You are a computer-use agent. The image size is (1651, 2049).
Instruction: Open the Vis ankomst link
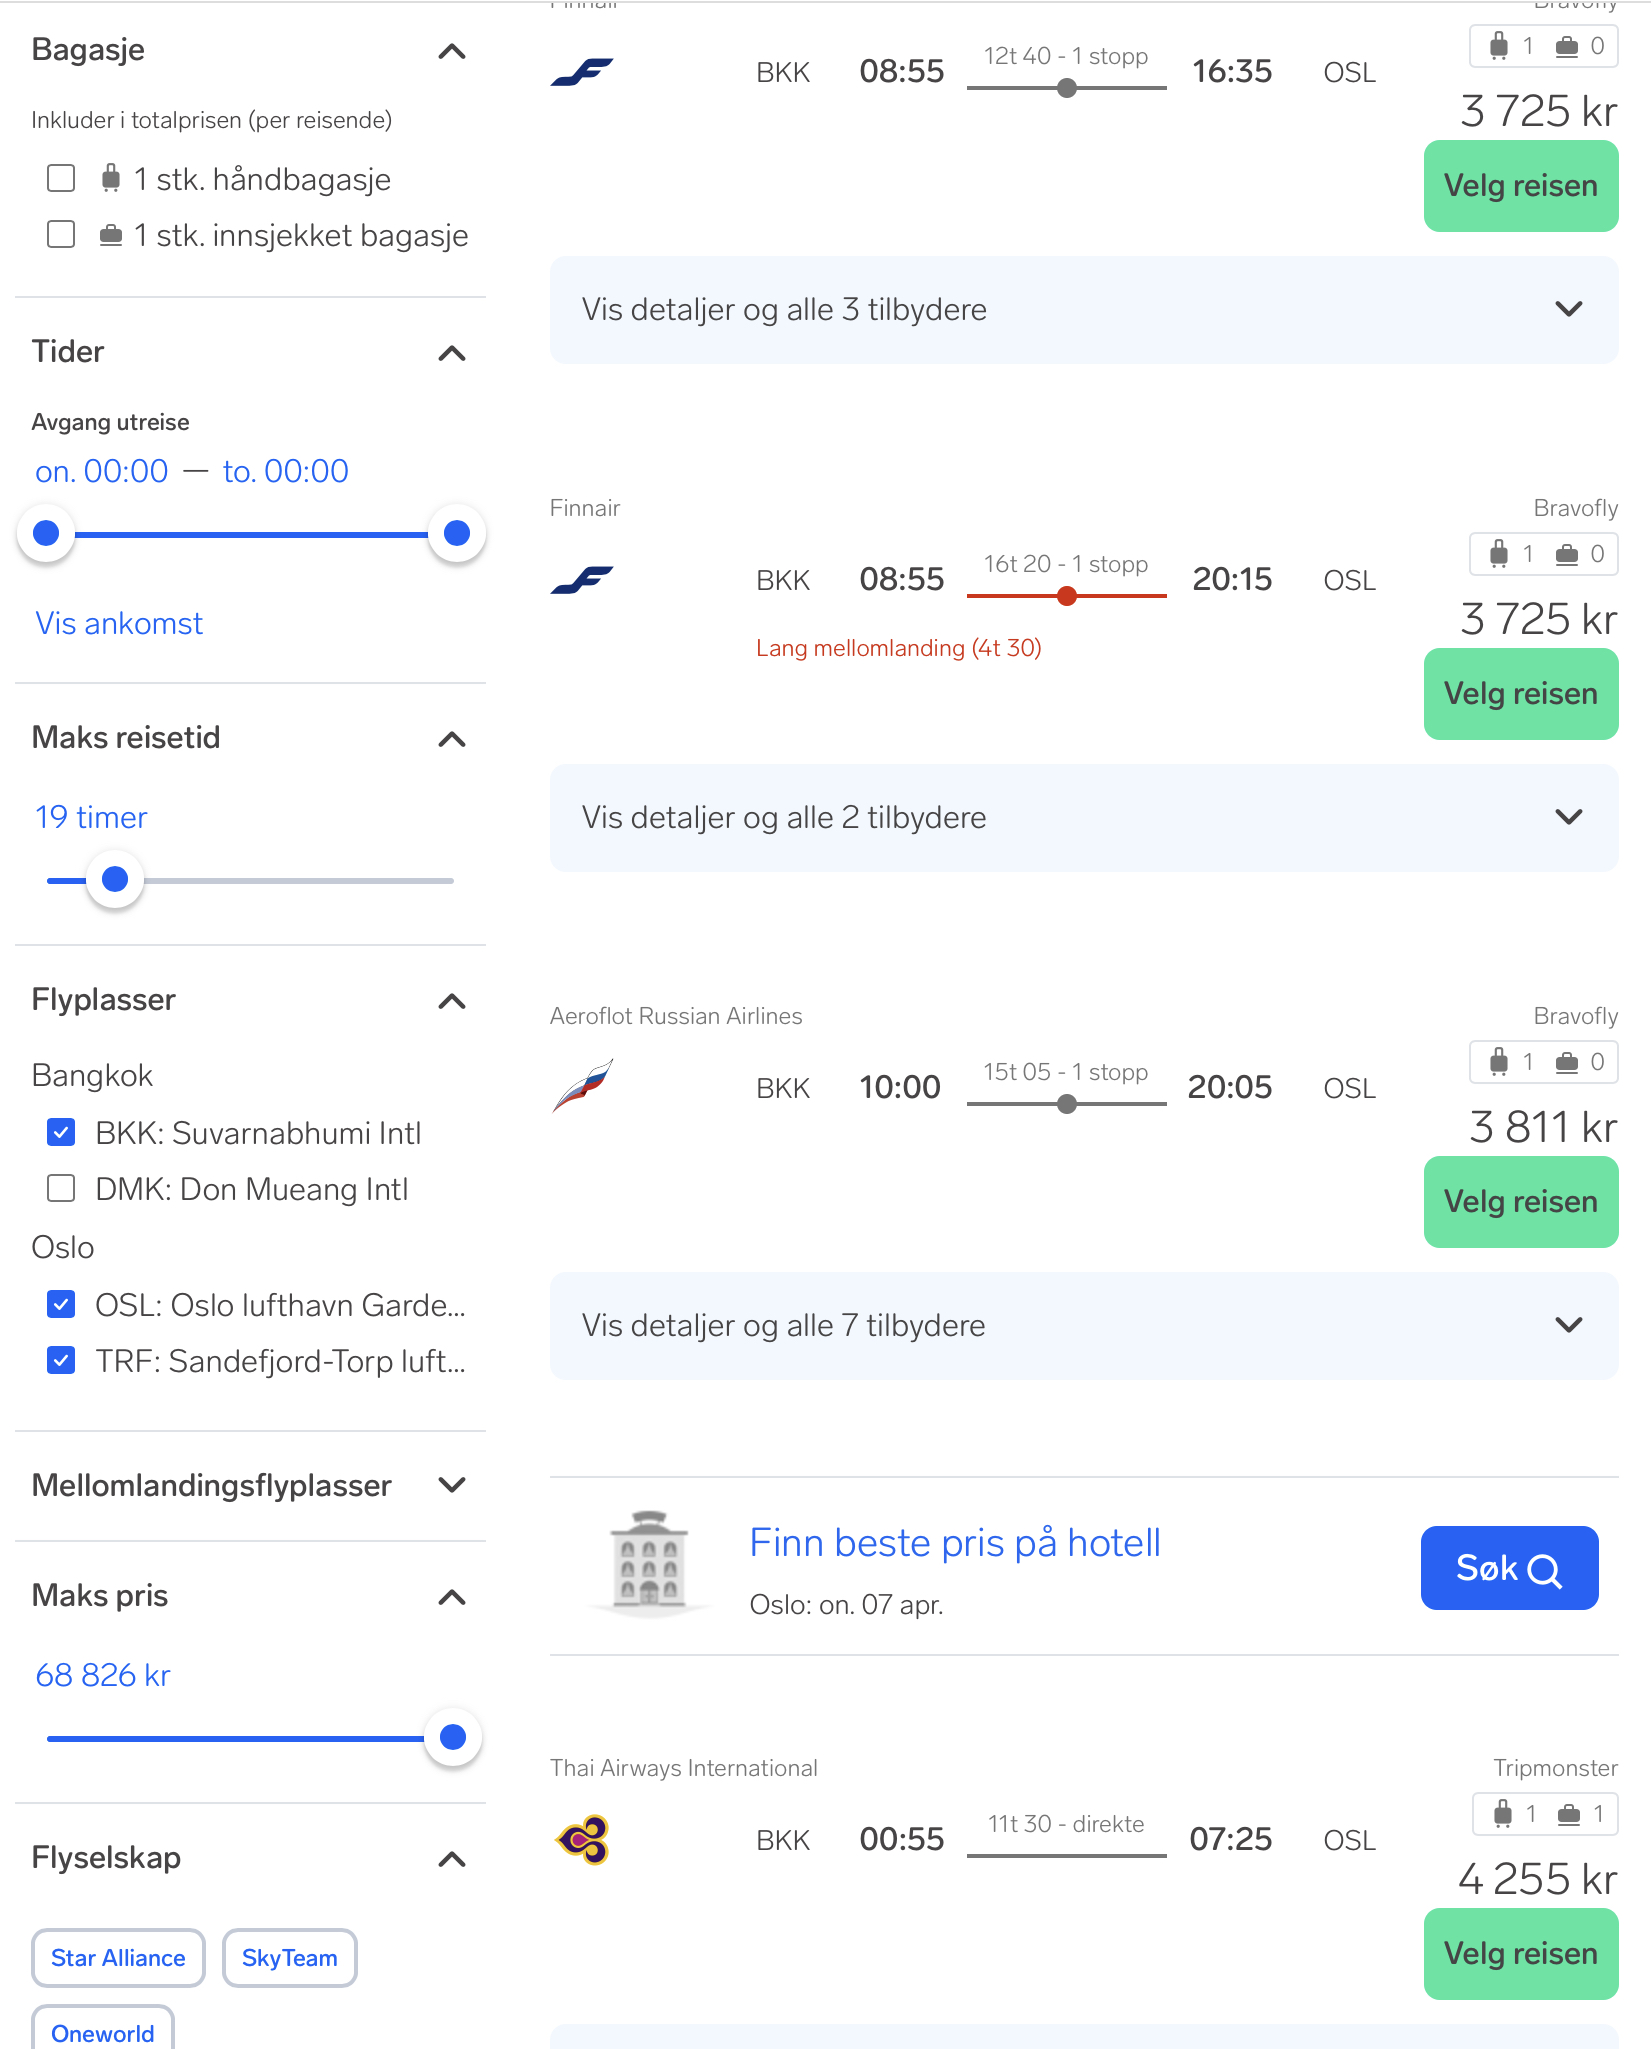pyautogui.click(x=119, y=624)
